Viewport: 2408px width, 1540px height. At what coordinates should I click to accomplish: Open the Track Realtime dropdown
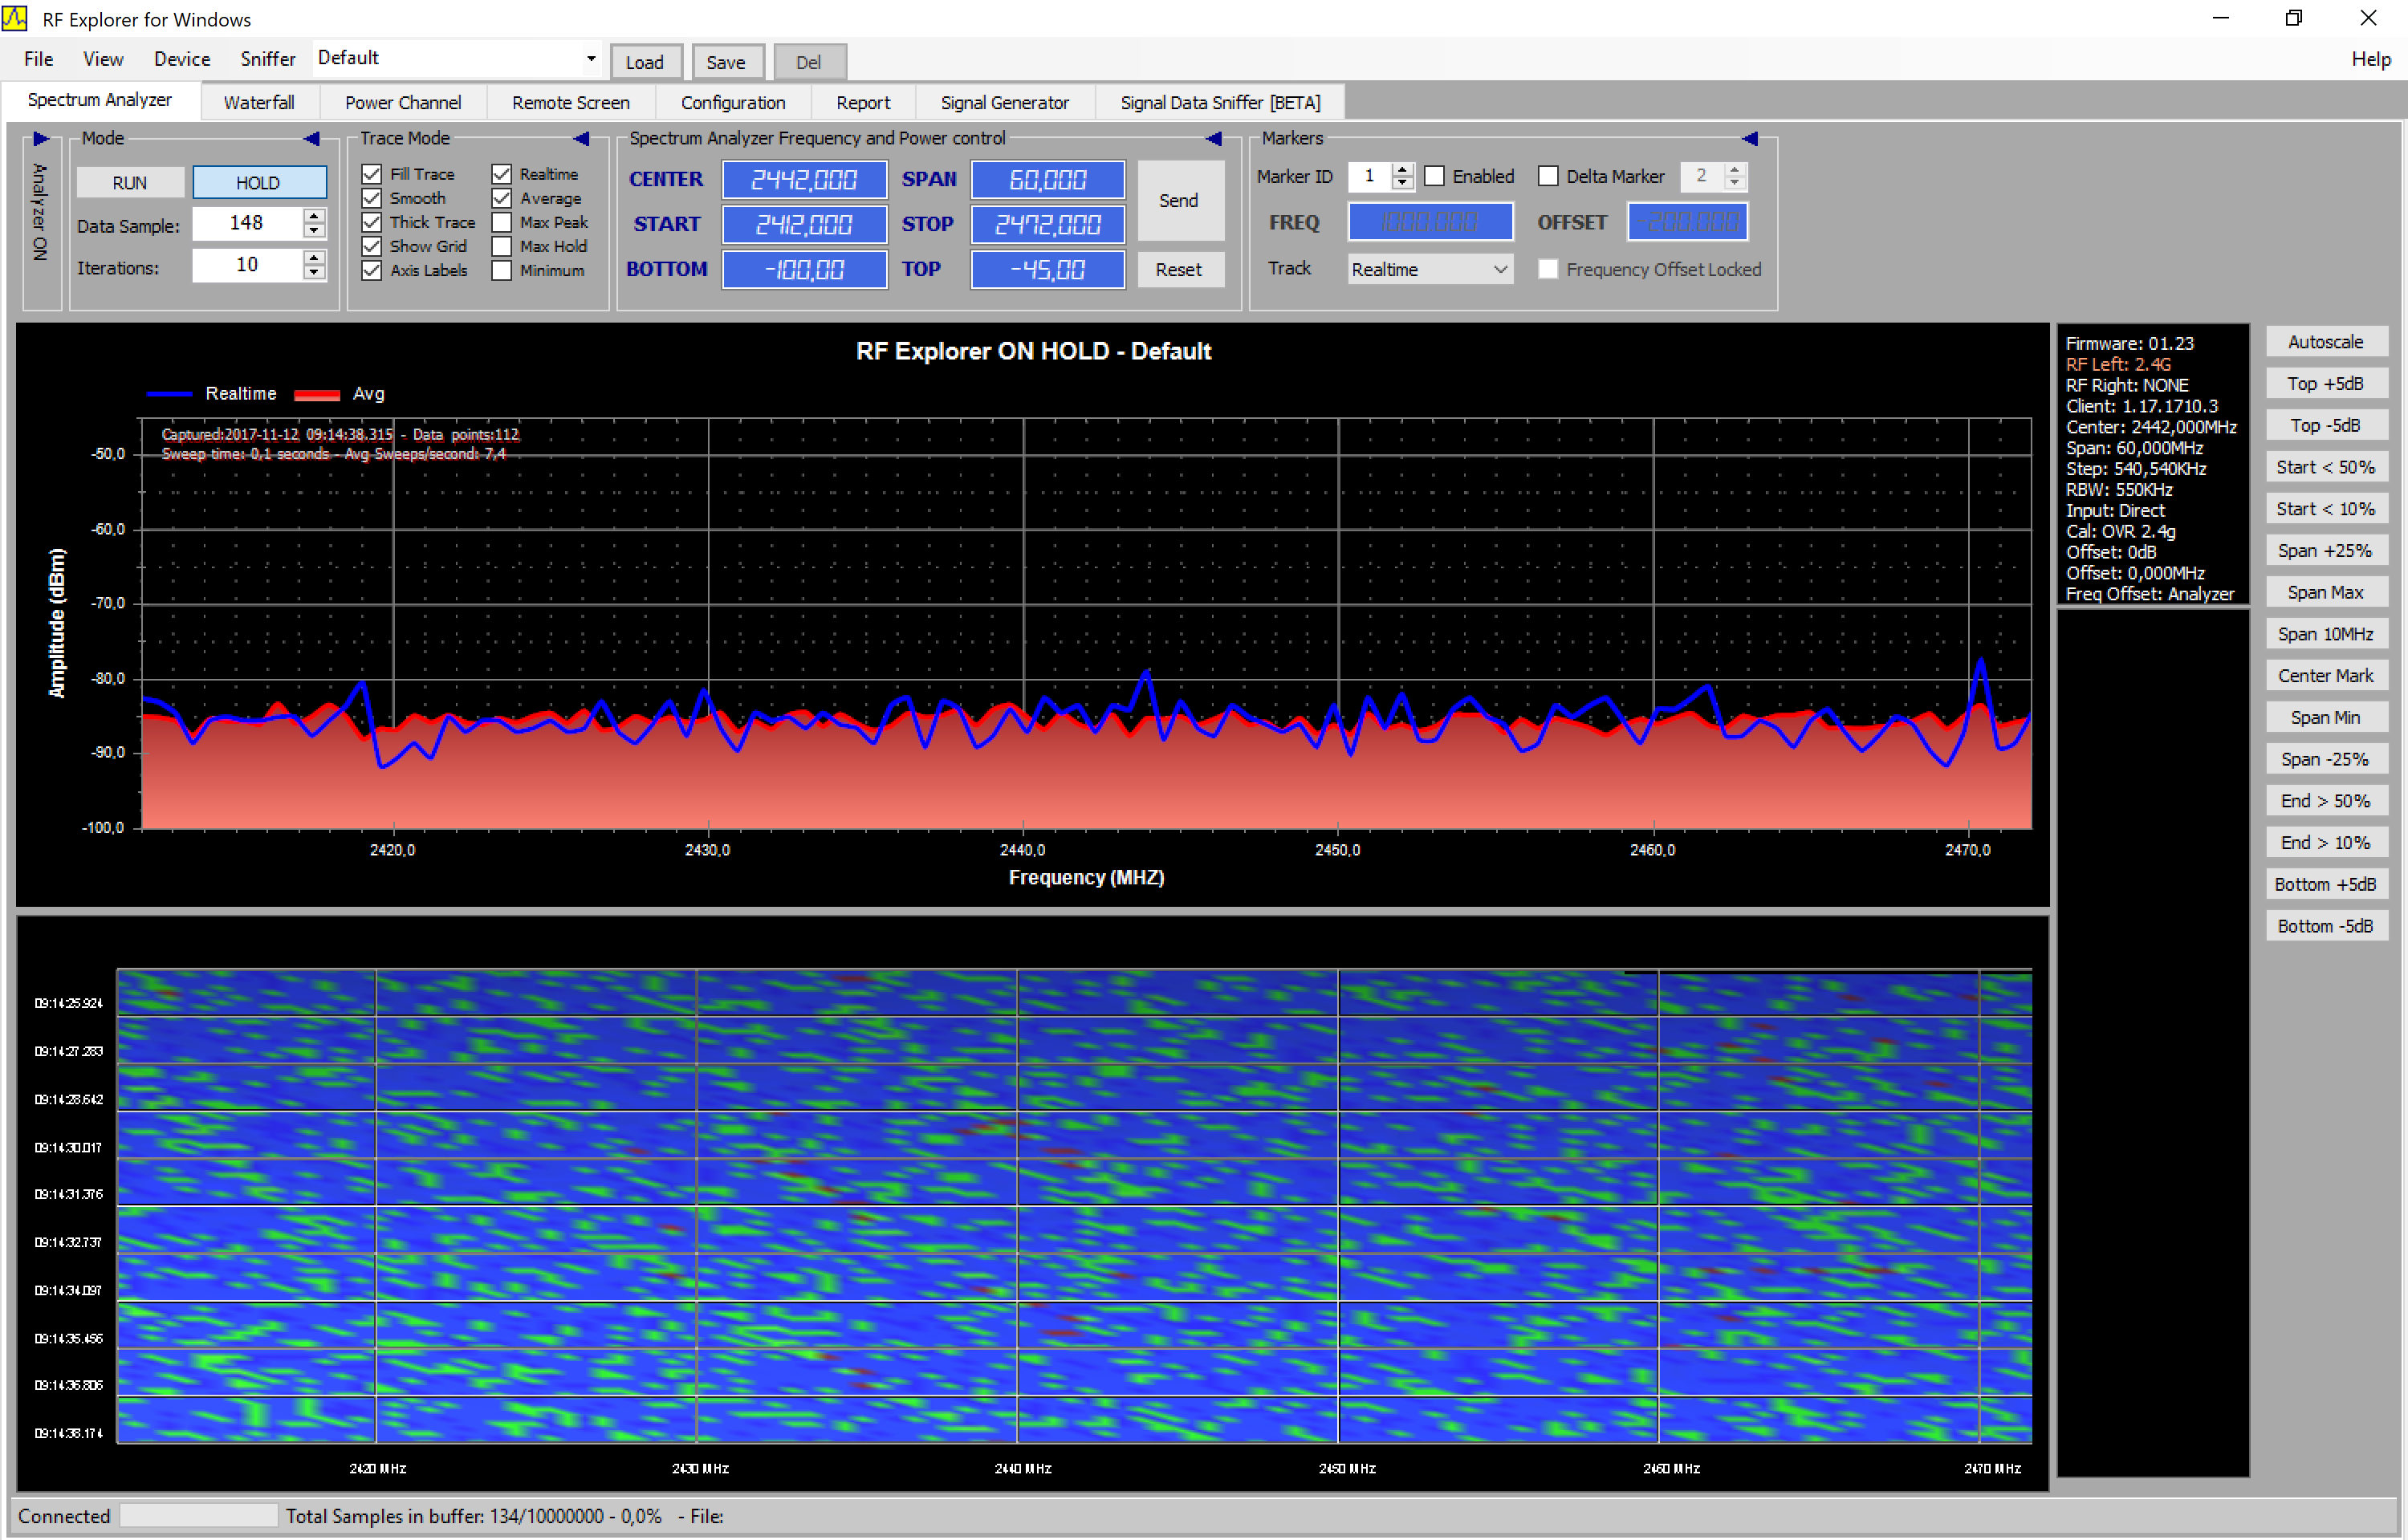(1500, 270)
